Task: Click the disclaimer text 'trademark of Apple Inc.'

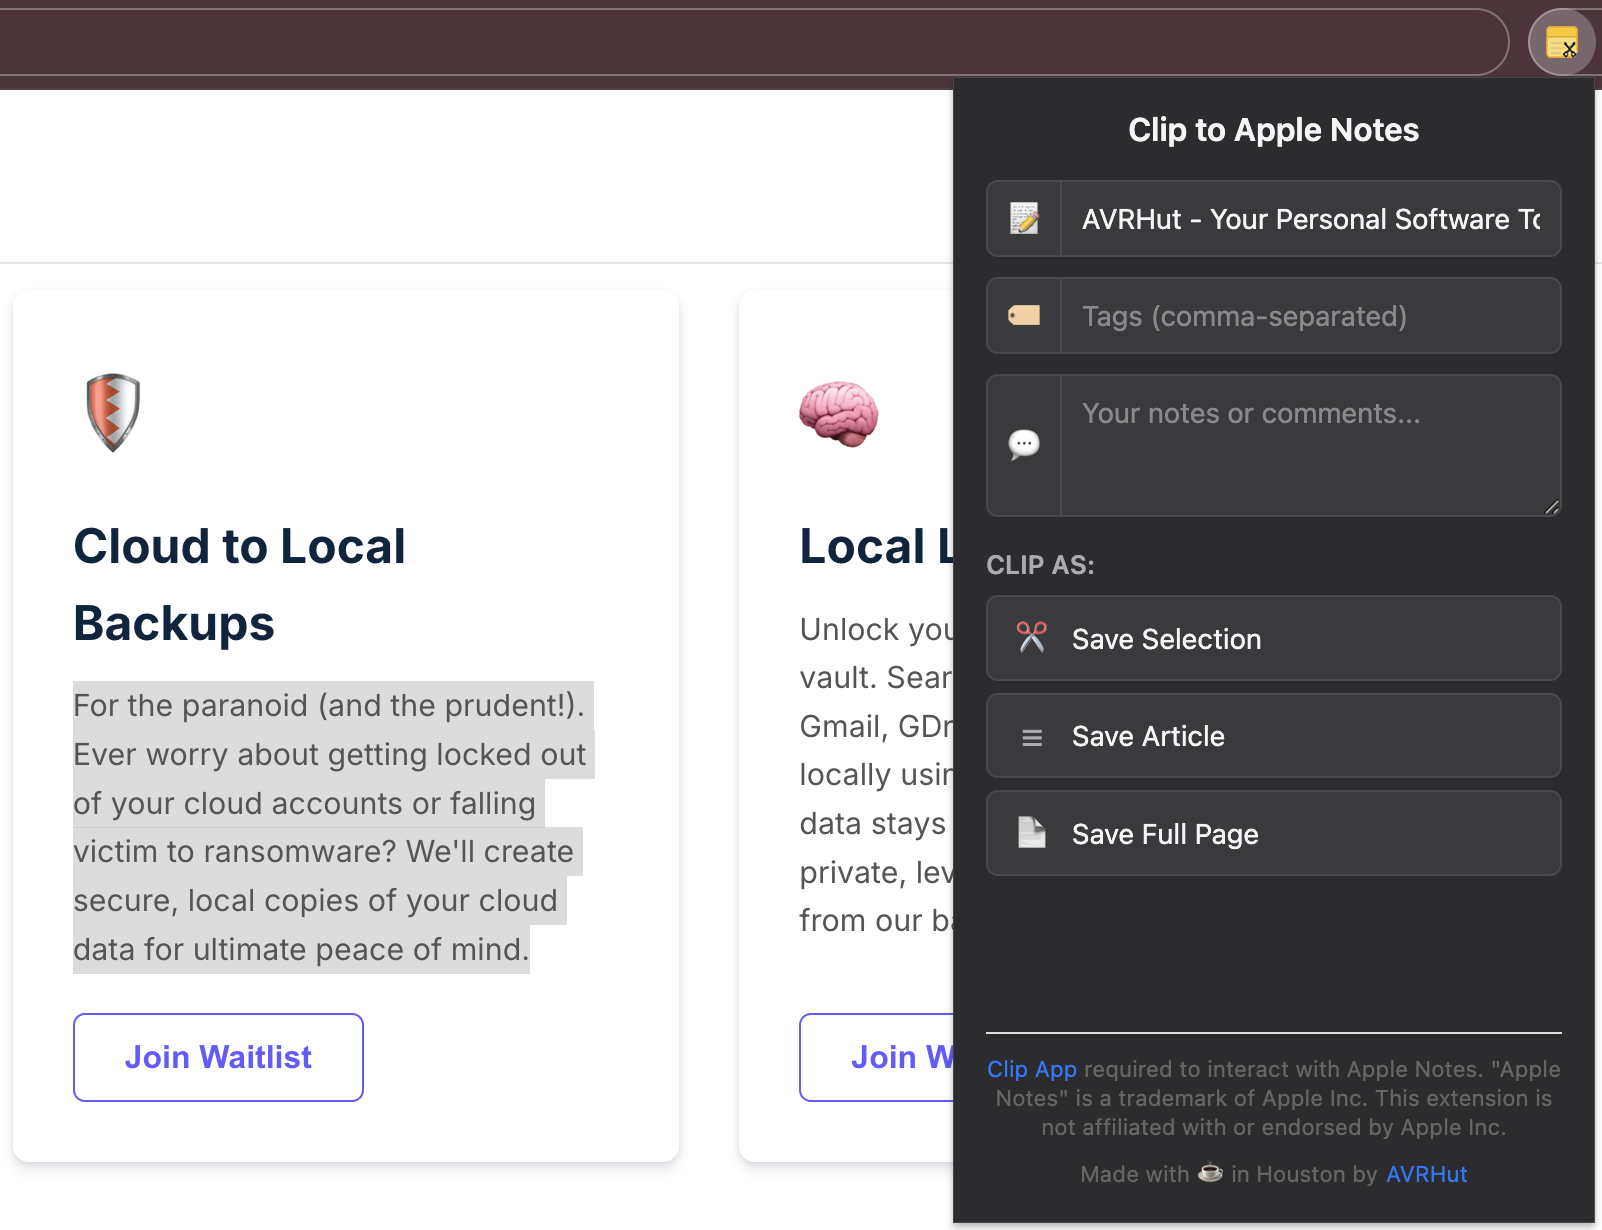Action: 1243,1098
